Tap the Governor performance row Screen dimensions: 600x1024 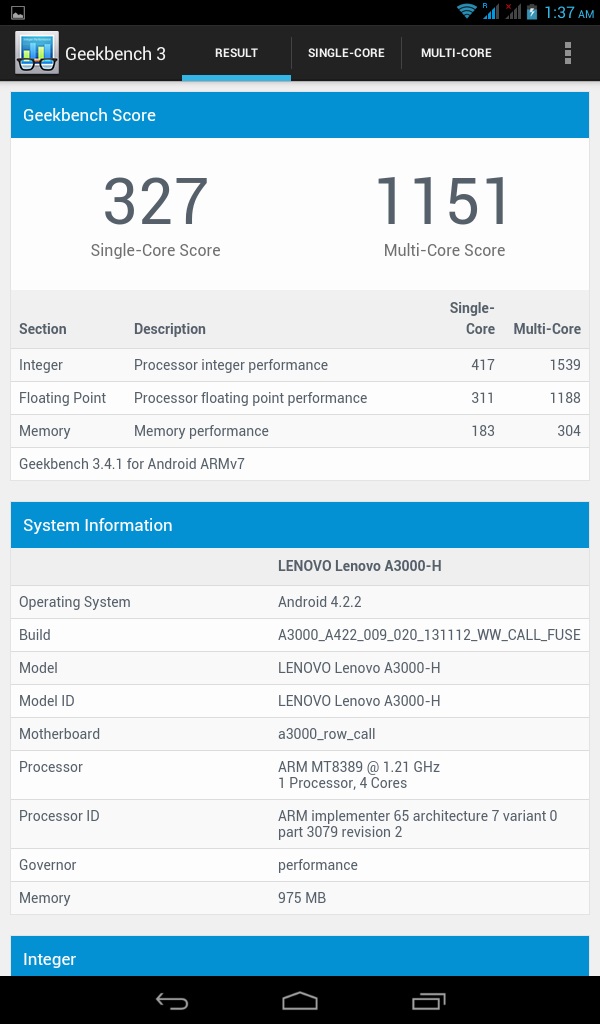[300, 865]
